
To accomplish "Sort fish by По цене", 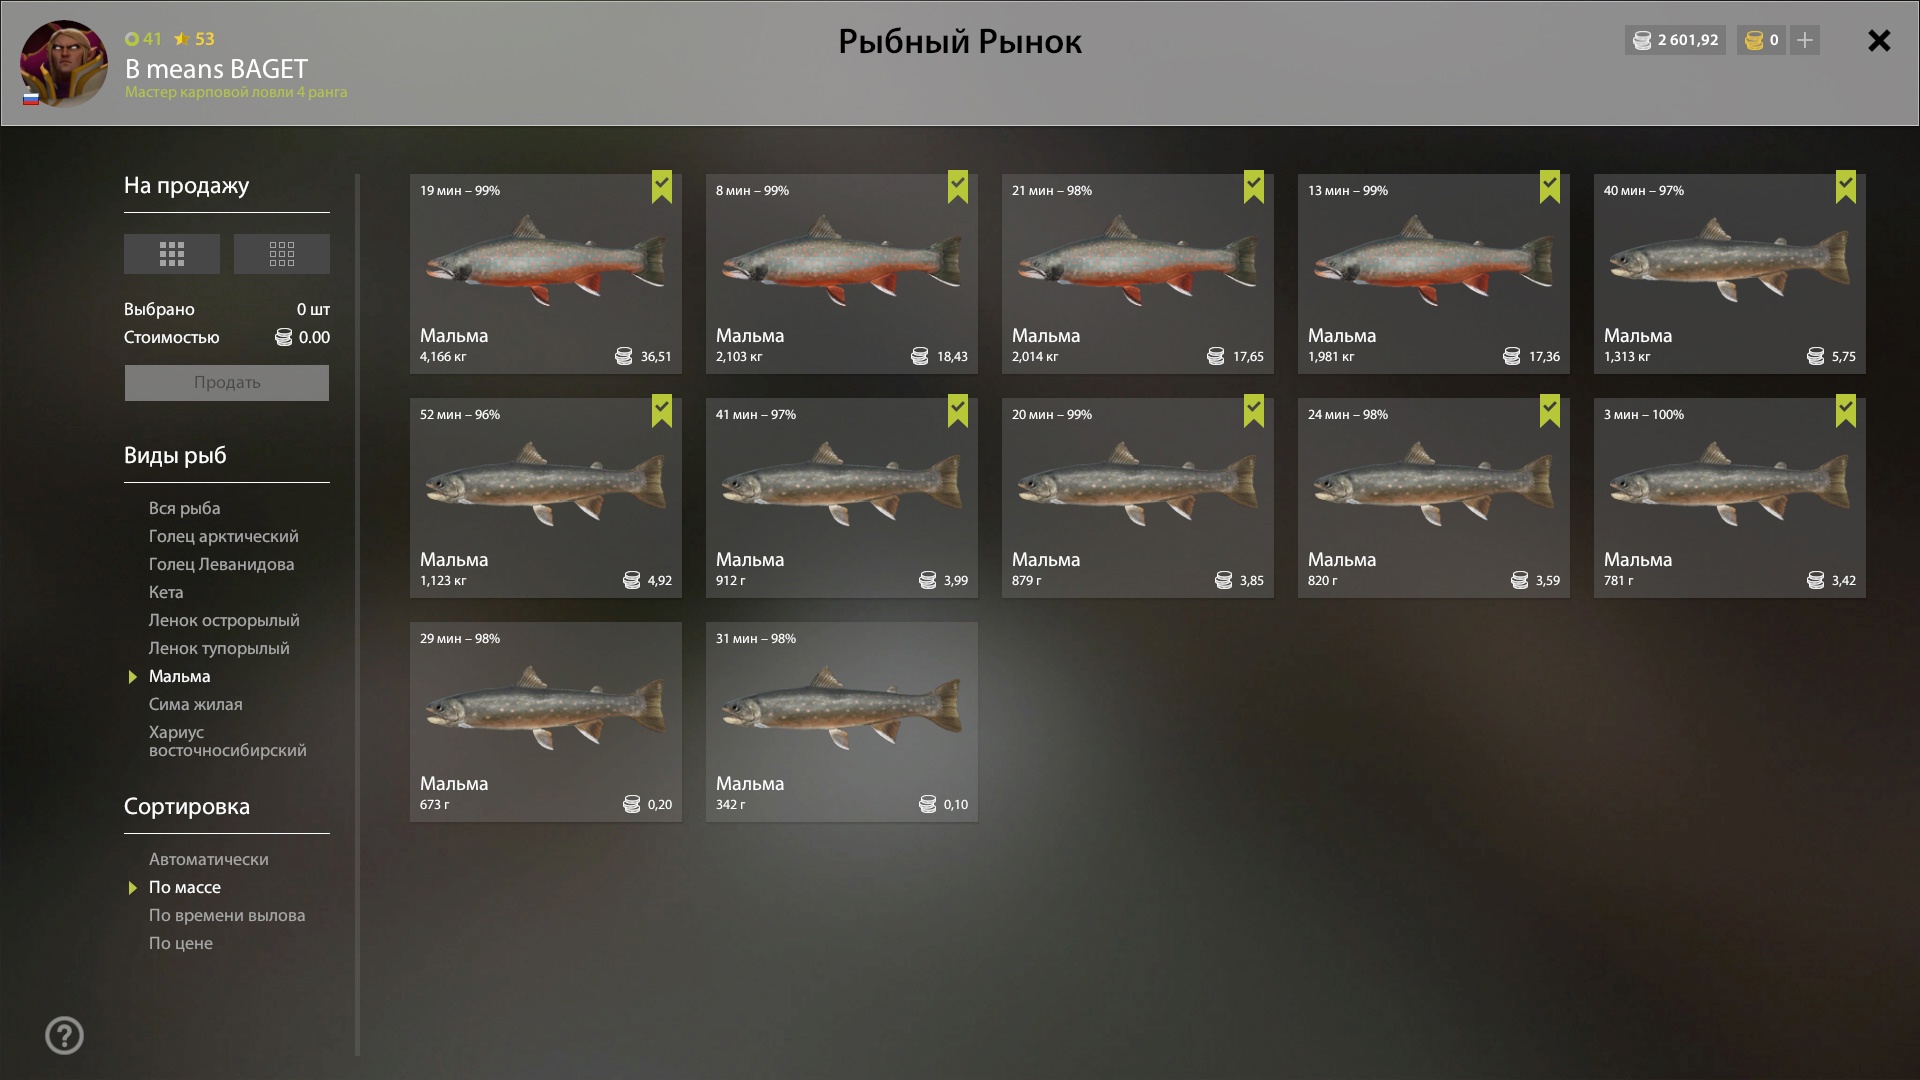I will [181, 943].
